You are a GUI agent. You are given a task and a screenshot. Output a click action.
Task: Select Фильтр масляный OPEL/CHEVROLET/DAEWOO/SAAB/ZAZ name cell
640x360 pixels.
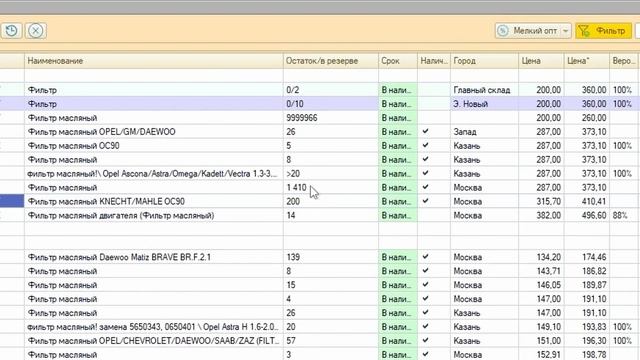[x=153, y=341]
